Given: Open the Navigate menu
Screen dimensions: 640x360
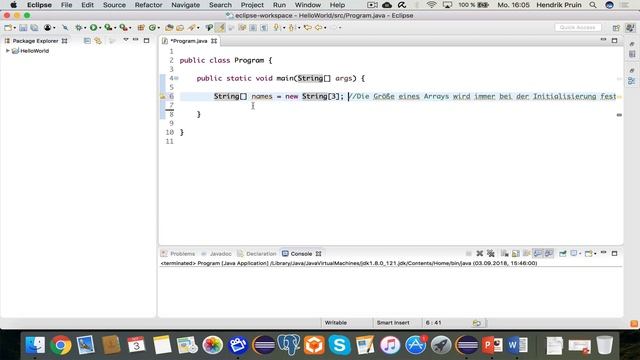Looking at the screenshot, I should tap(185, 5).
